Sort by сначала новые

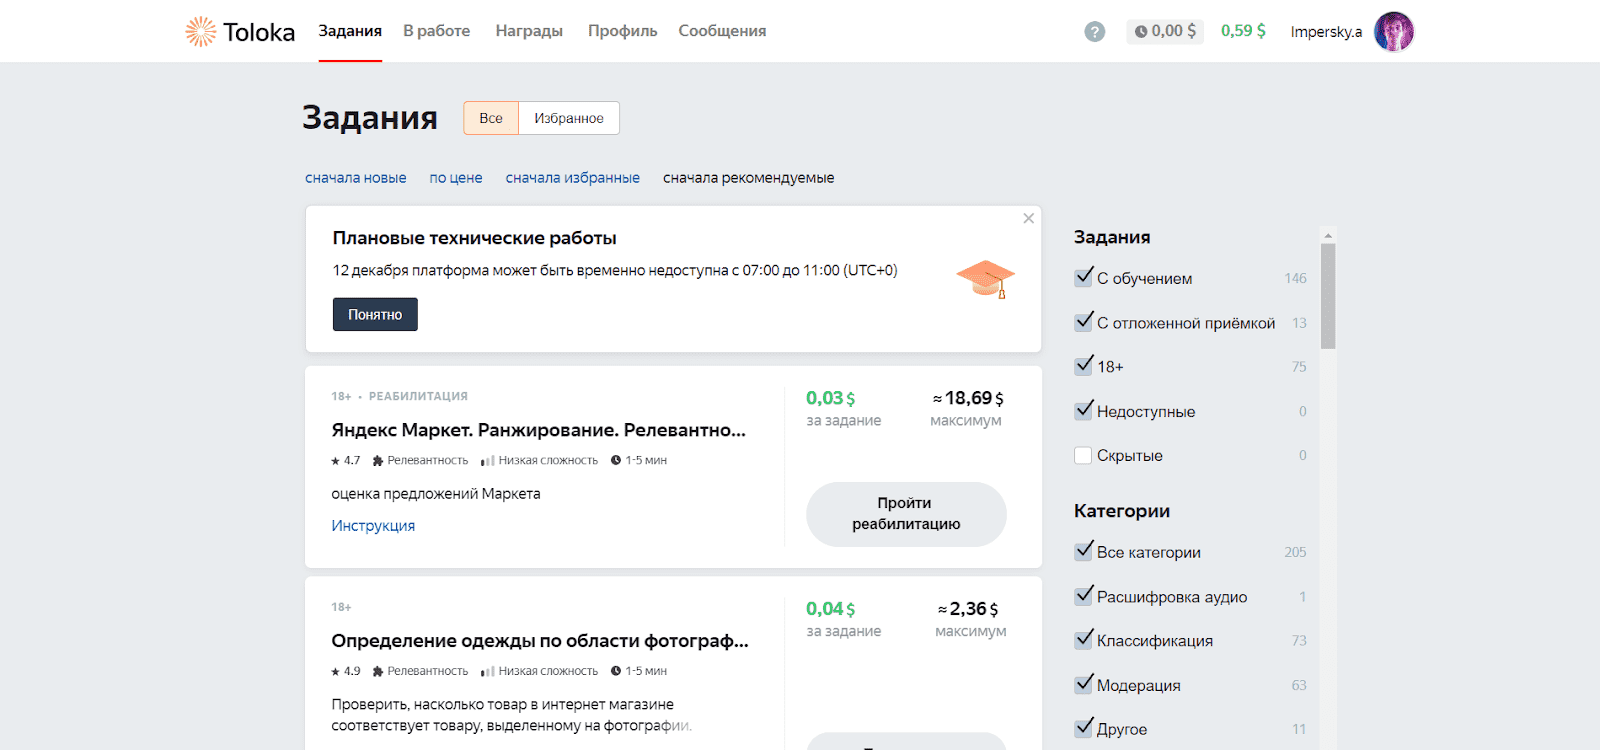tap(356, 178)
